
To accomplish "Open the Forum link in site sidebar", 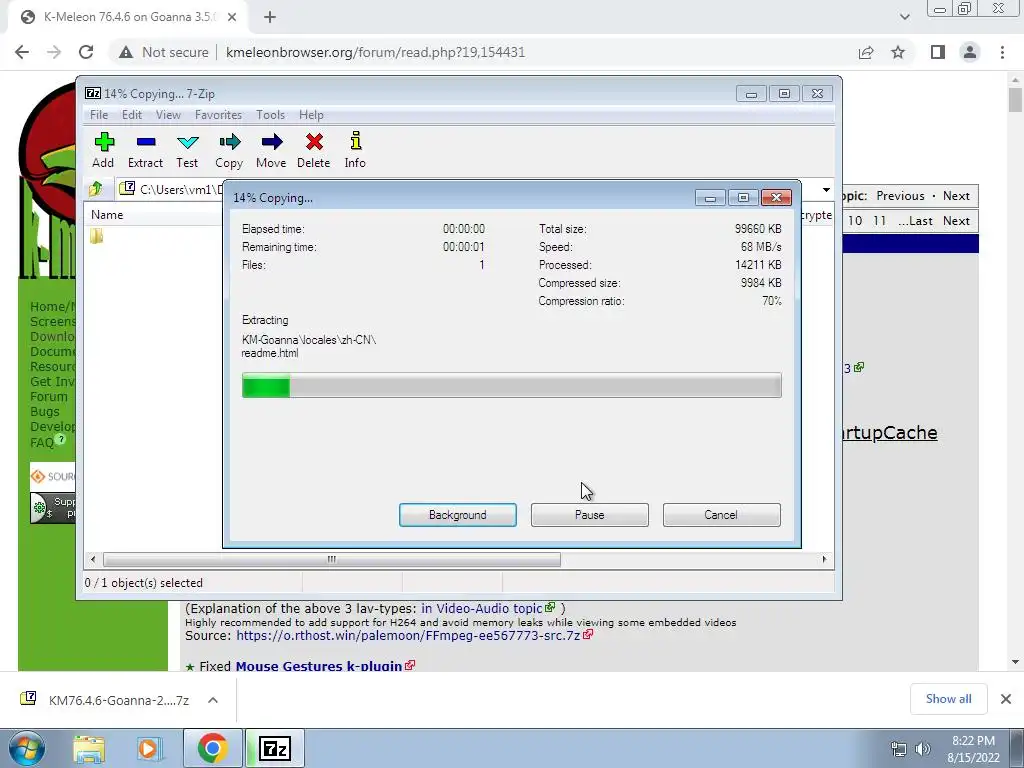I will 49,396.
